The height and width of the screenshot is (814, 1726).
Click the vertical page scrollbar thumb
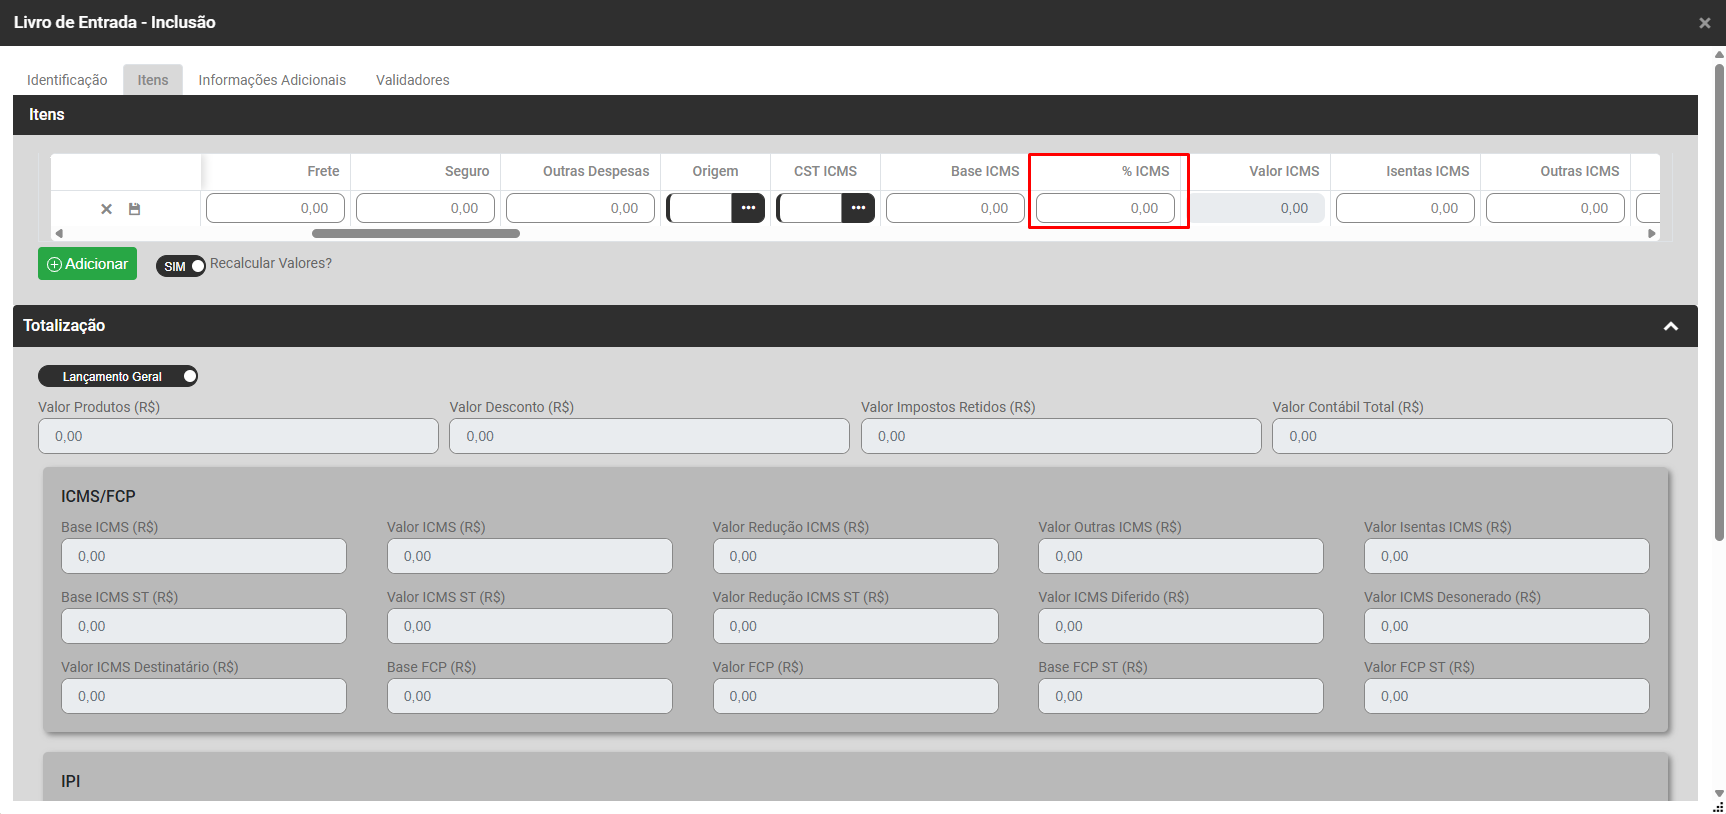coord(1719,300)
